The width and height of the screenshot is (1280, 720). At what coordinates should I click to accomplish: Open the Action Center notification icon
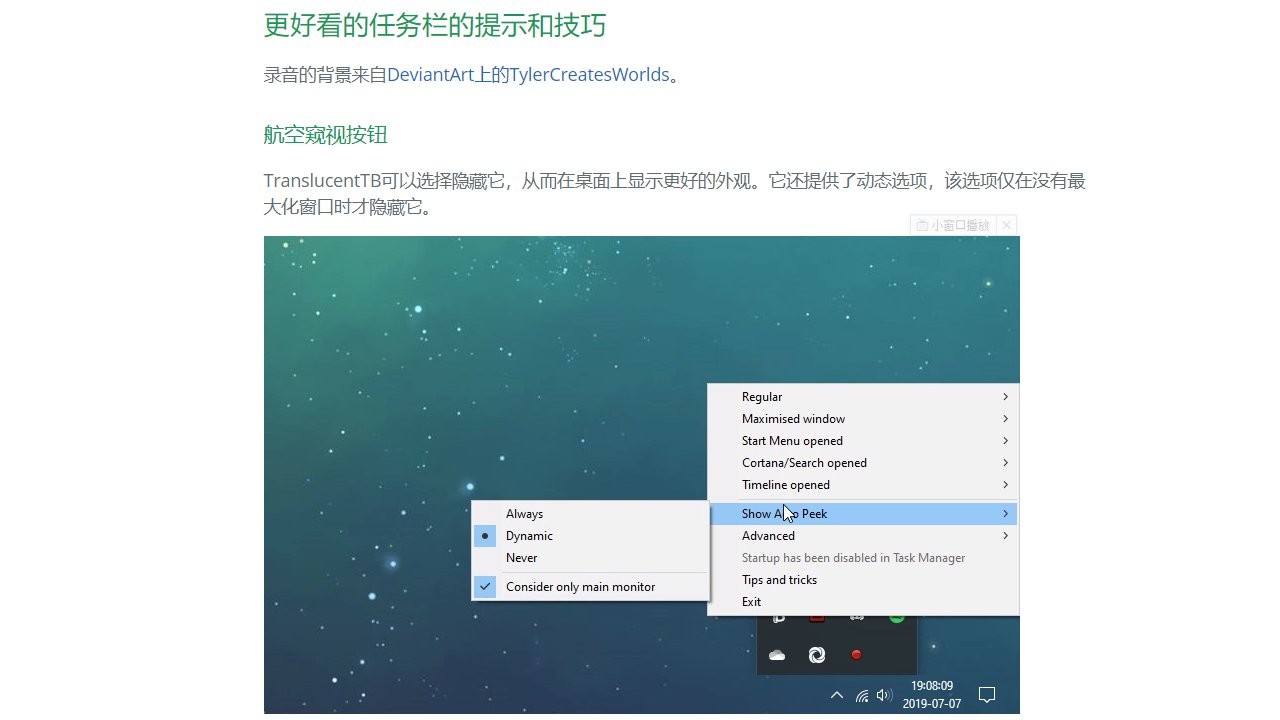[987, 695]
